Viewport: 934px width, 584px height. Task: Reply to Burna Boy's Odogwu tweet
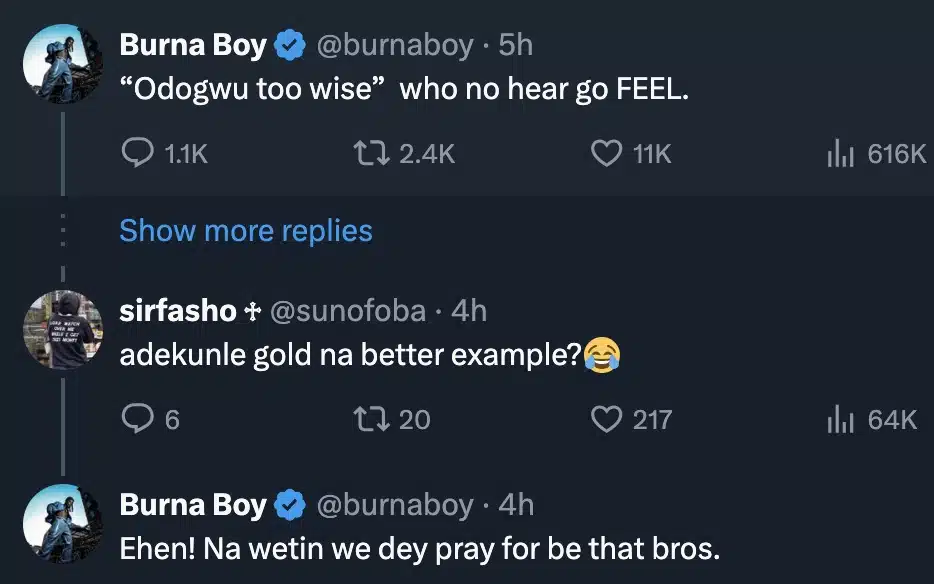[x=135, y=153]
